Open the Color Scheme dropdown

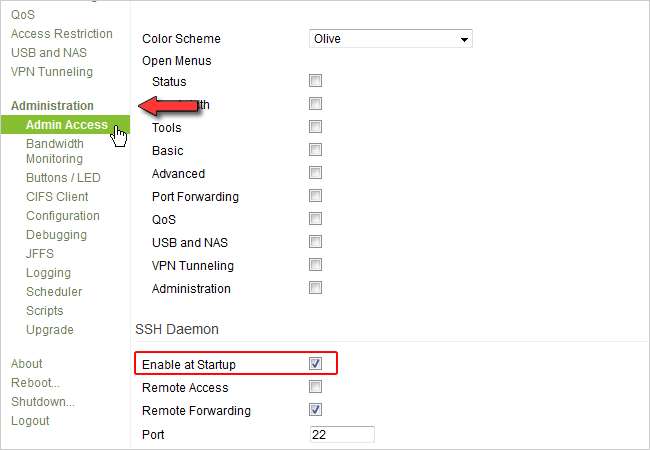click(x=391, y=39)
